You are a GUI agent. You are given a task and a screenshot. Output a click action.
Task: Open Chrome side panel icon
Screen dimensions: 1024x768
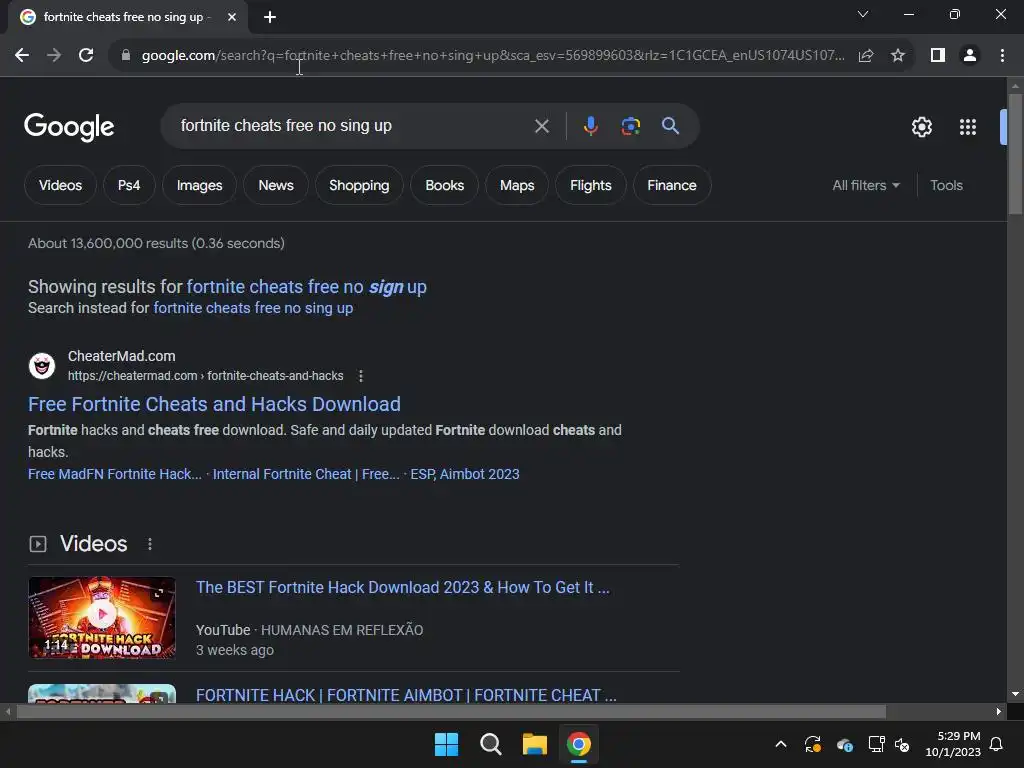pos(938,56)
